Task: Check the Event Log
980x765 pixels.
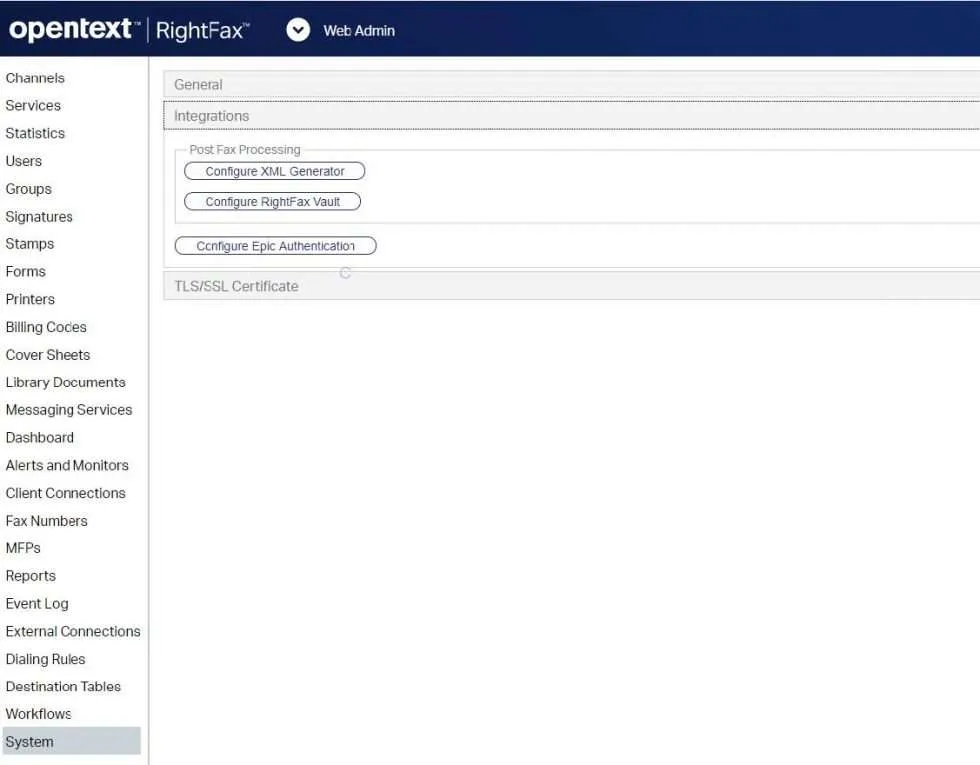Action: 37,603
